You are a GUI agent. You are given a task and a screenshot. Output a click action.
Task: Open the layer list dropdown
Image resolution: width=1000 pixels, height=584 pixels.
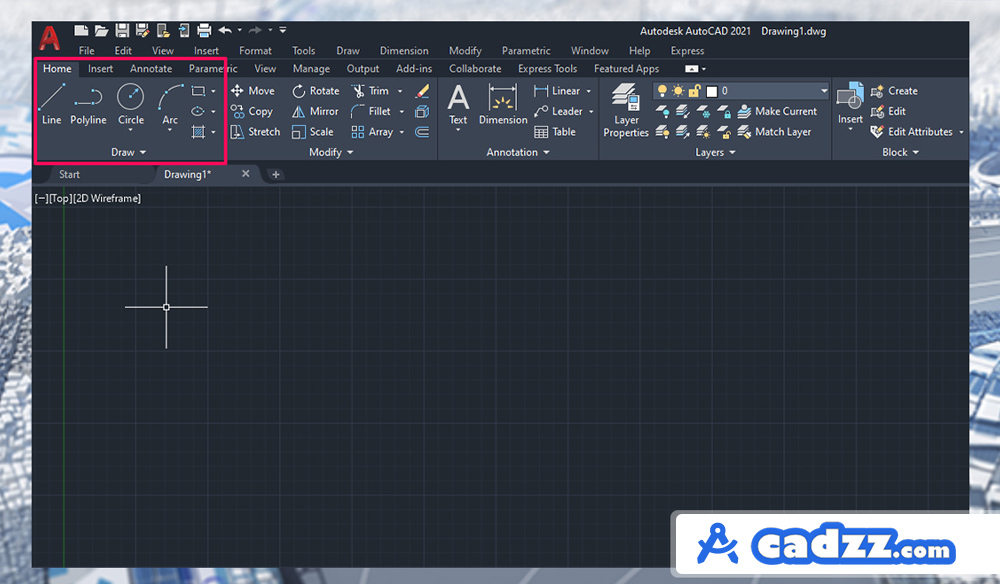[x=824, y=91]
